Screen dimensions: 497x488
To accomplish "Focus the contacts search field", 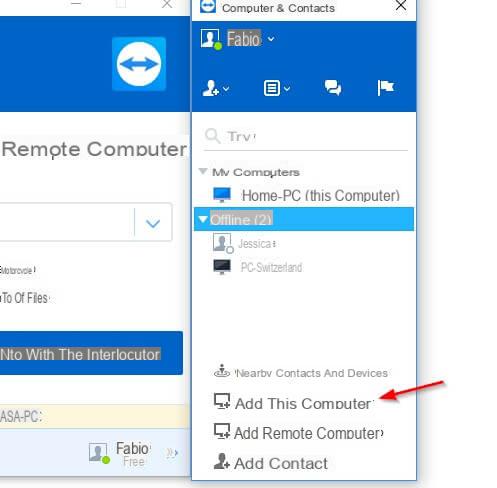I will coord(306,137).
